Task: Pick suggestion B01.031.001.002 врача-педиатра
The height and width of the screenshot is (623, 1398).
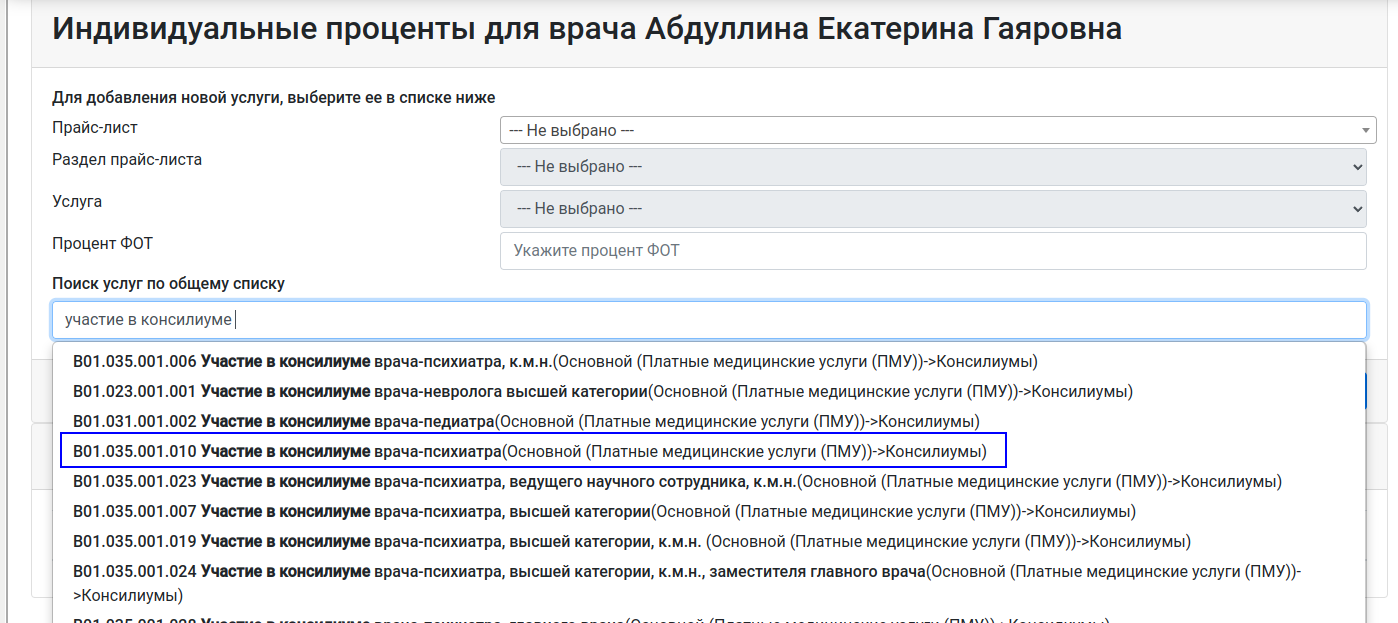Action: tap(526, 421)
